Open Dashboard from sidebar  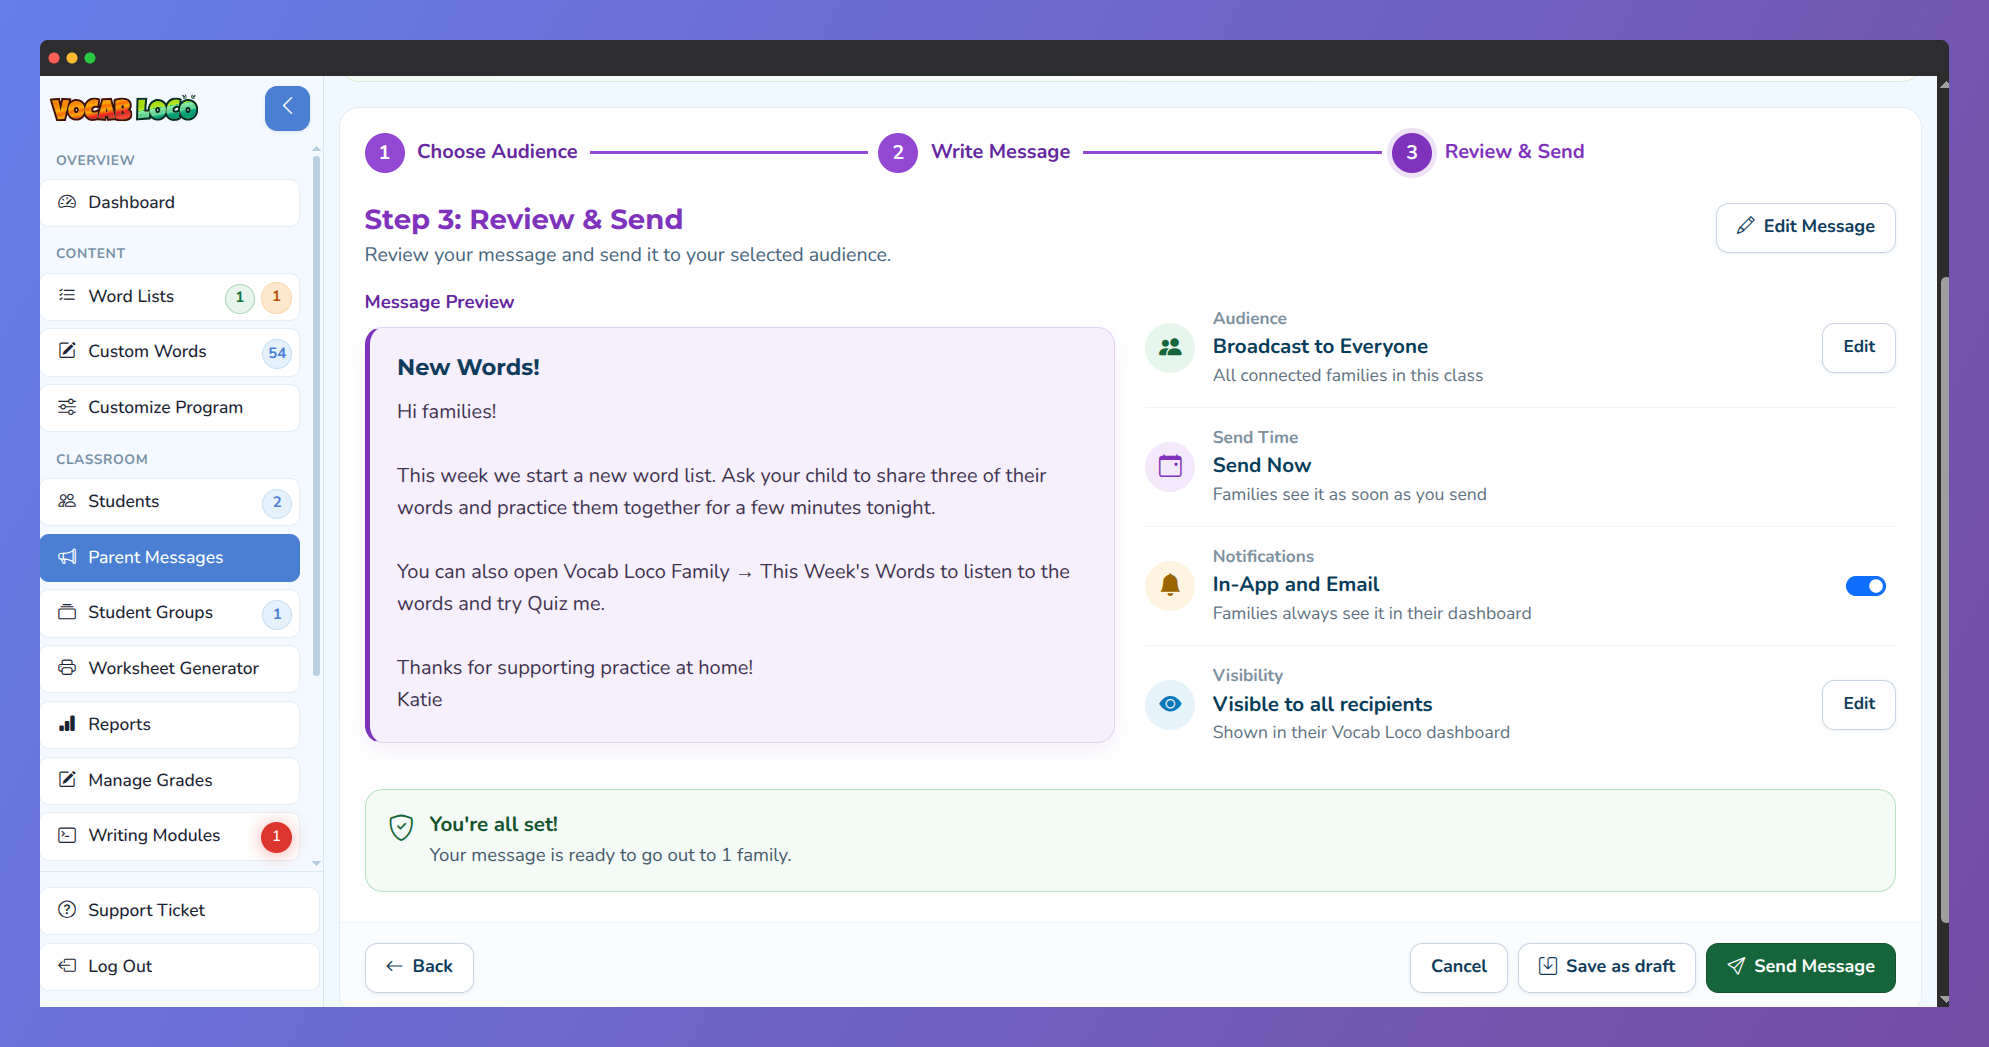coord(170,203)
